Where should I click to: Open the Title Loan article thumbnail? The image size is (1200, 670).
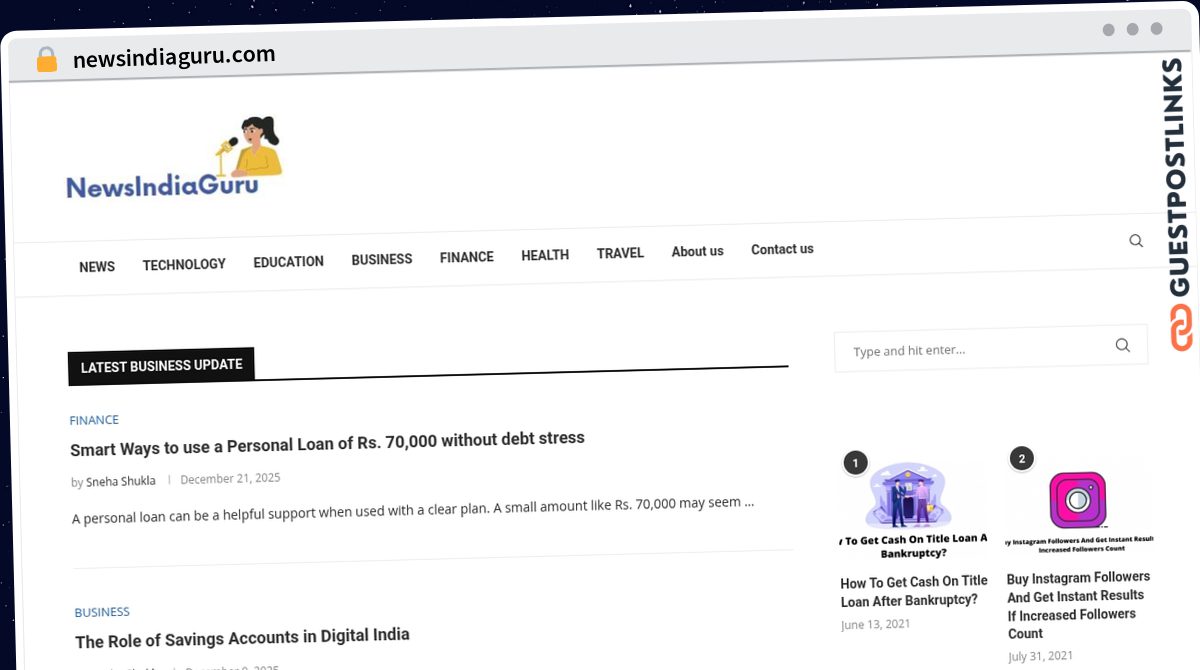click(x=913, y=508)
